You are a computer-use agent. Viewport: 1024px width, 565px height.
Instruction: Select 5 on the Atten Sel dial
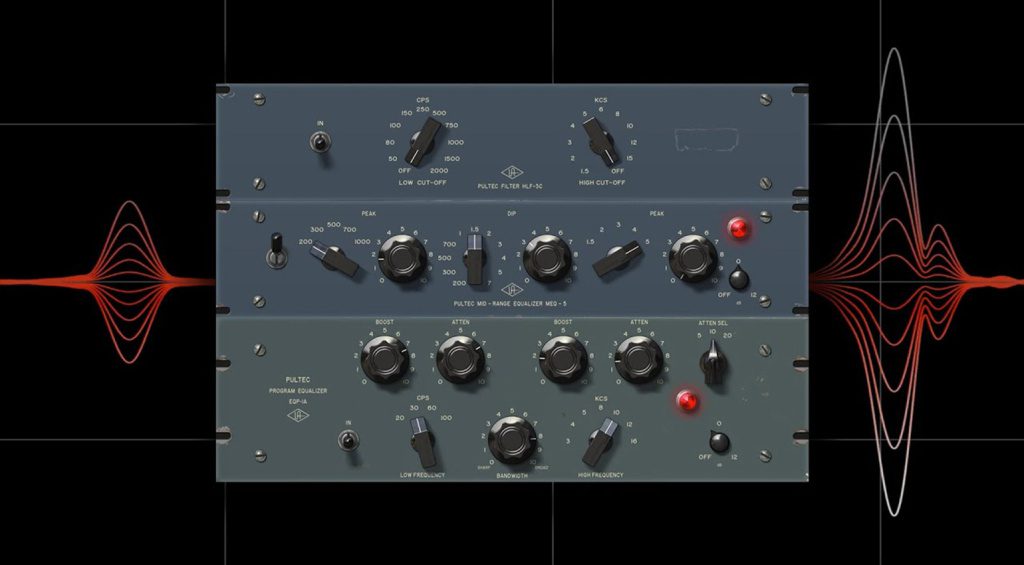click(699, 336)
